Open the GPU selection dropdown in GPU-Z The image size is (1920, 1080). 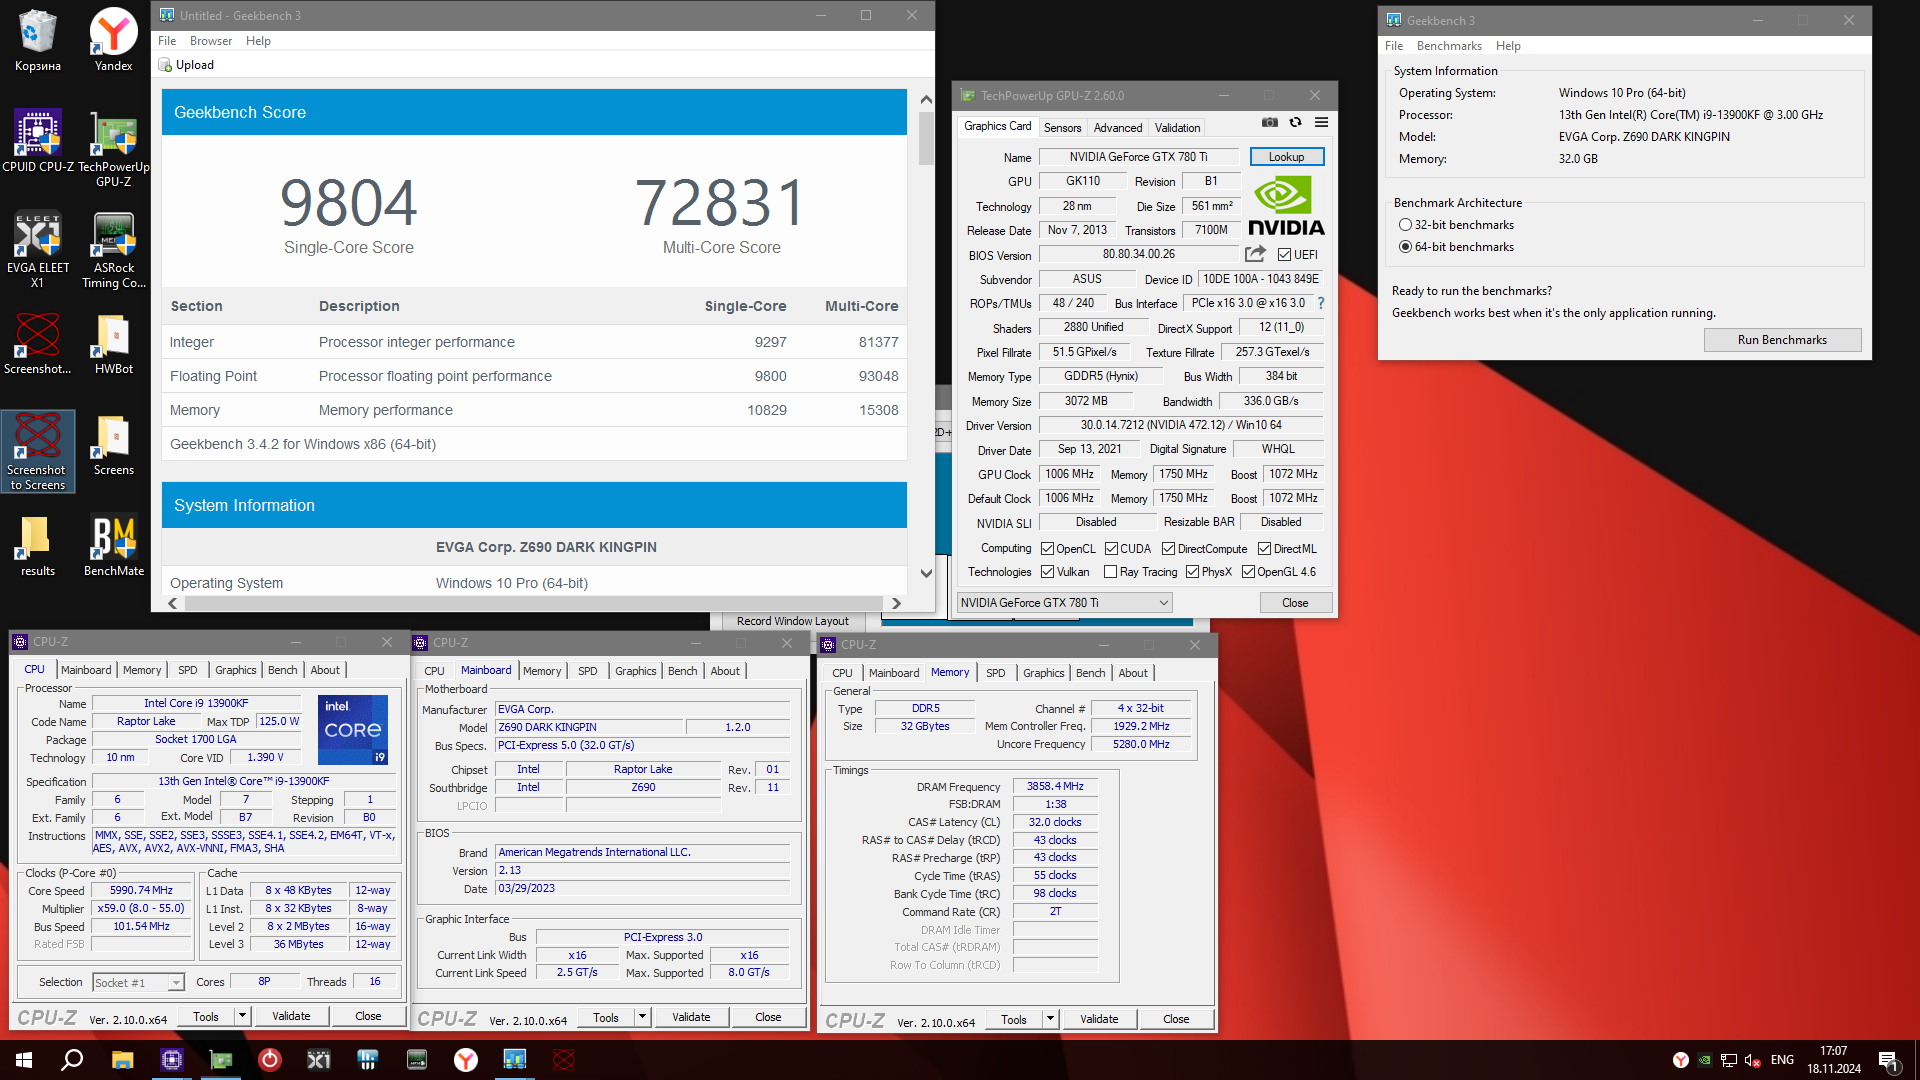[x=1064, y=603]
